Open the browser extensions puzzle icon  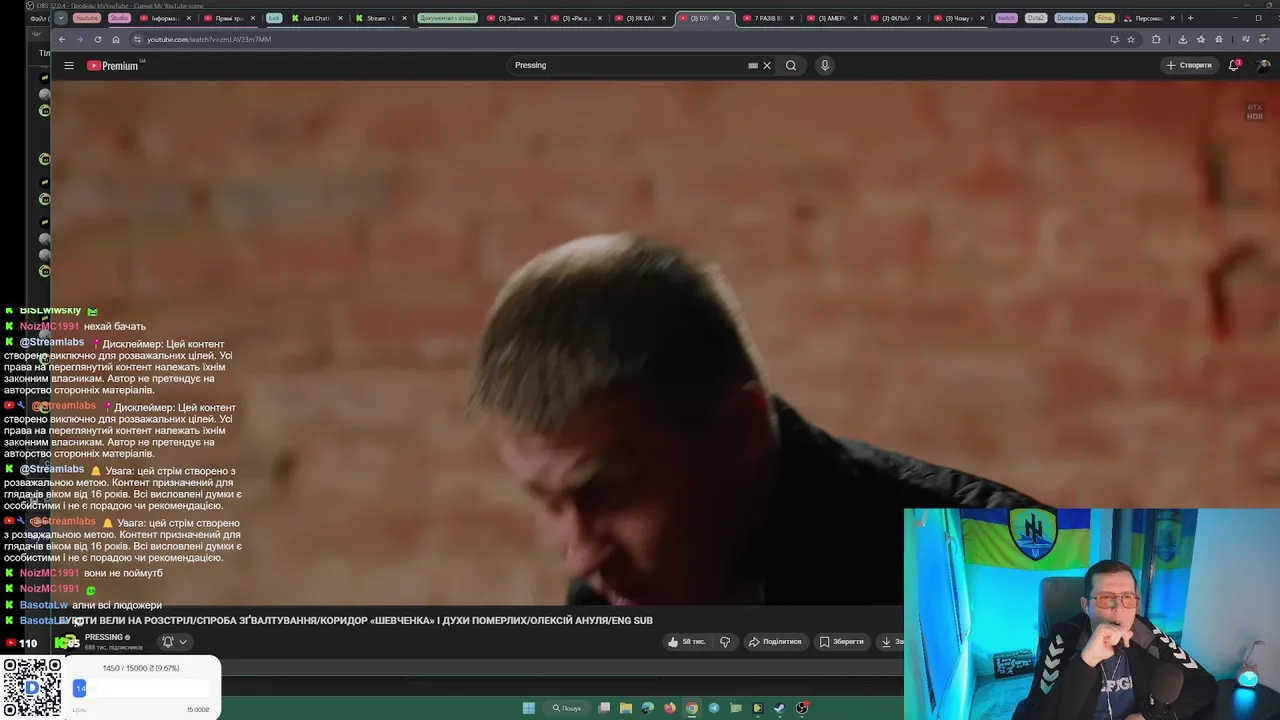click(1156, 39)
